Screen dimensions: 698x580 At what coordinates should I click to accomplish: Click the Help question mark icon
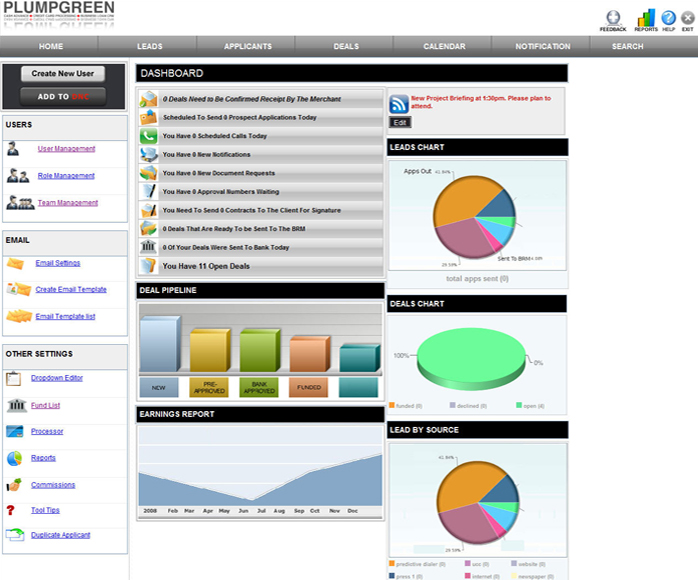coord(668,18)
